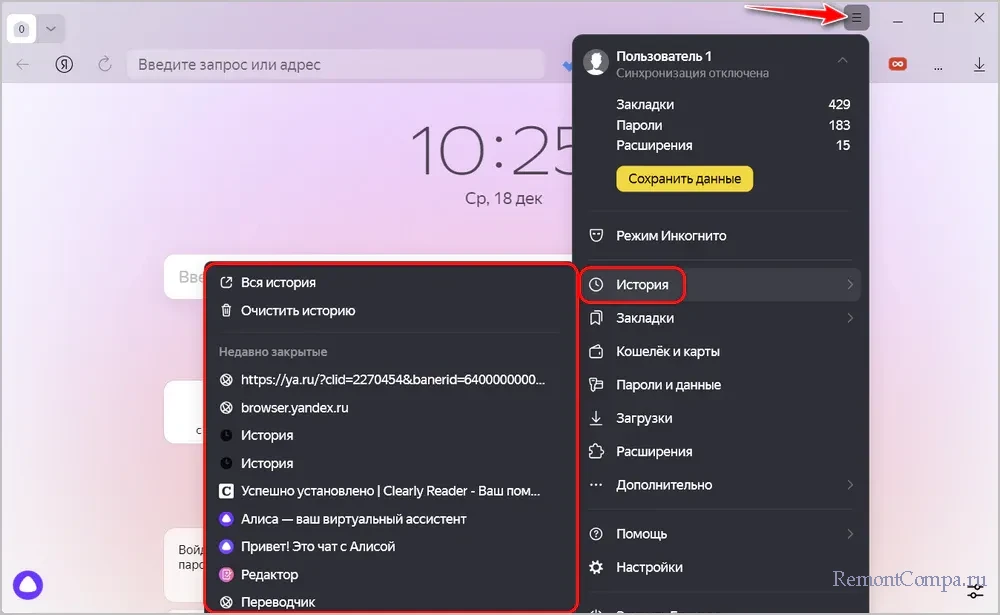Open Пароли count 183
This screenshot has height=615, width=1000.
[733, 125]
